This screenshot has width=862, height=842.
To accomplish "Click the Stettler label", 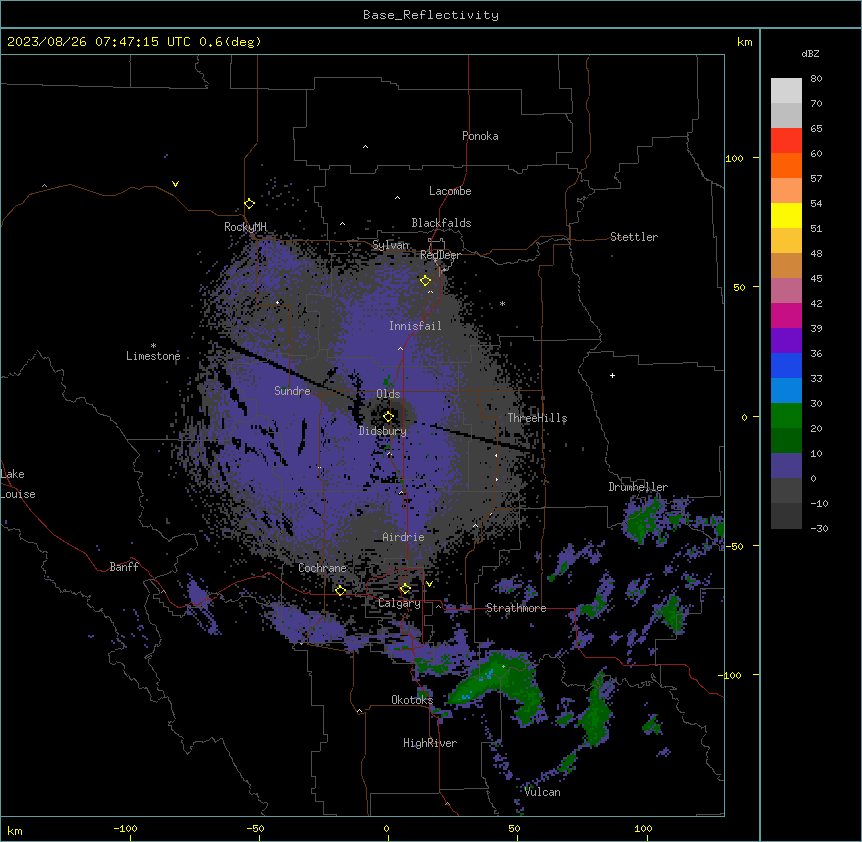I will [x=634, y=237].
